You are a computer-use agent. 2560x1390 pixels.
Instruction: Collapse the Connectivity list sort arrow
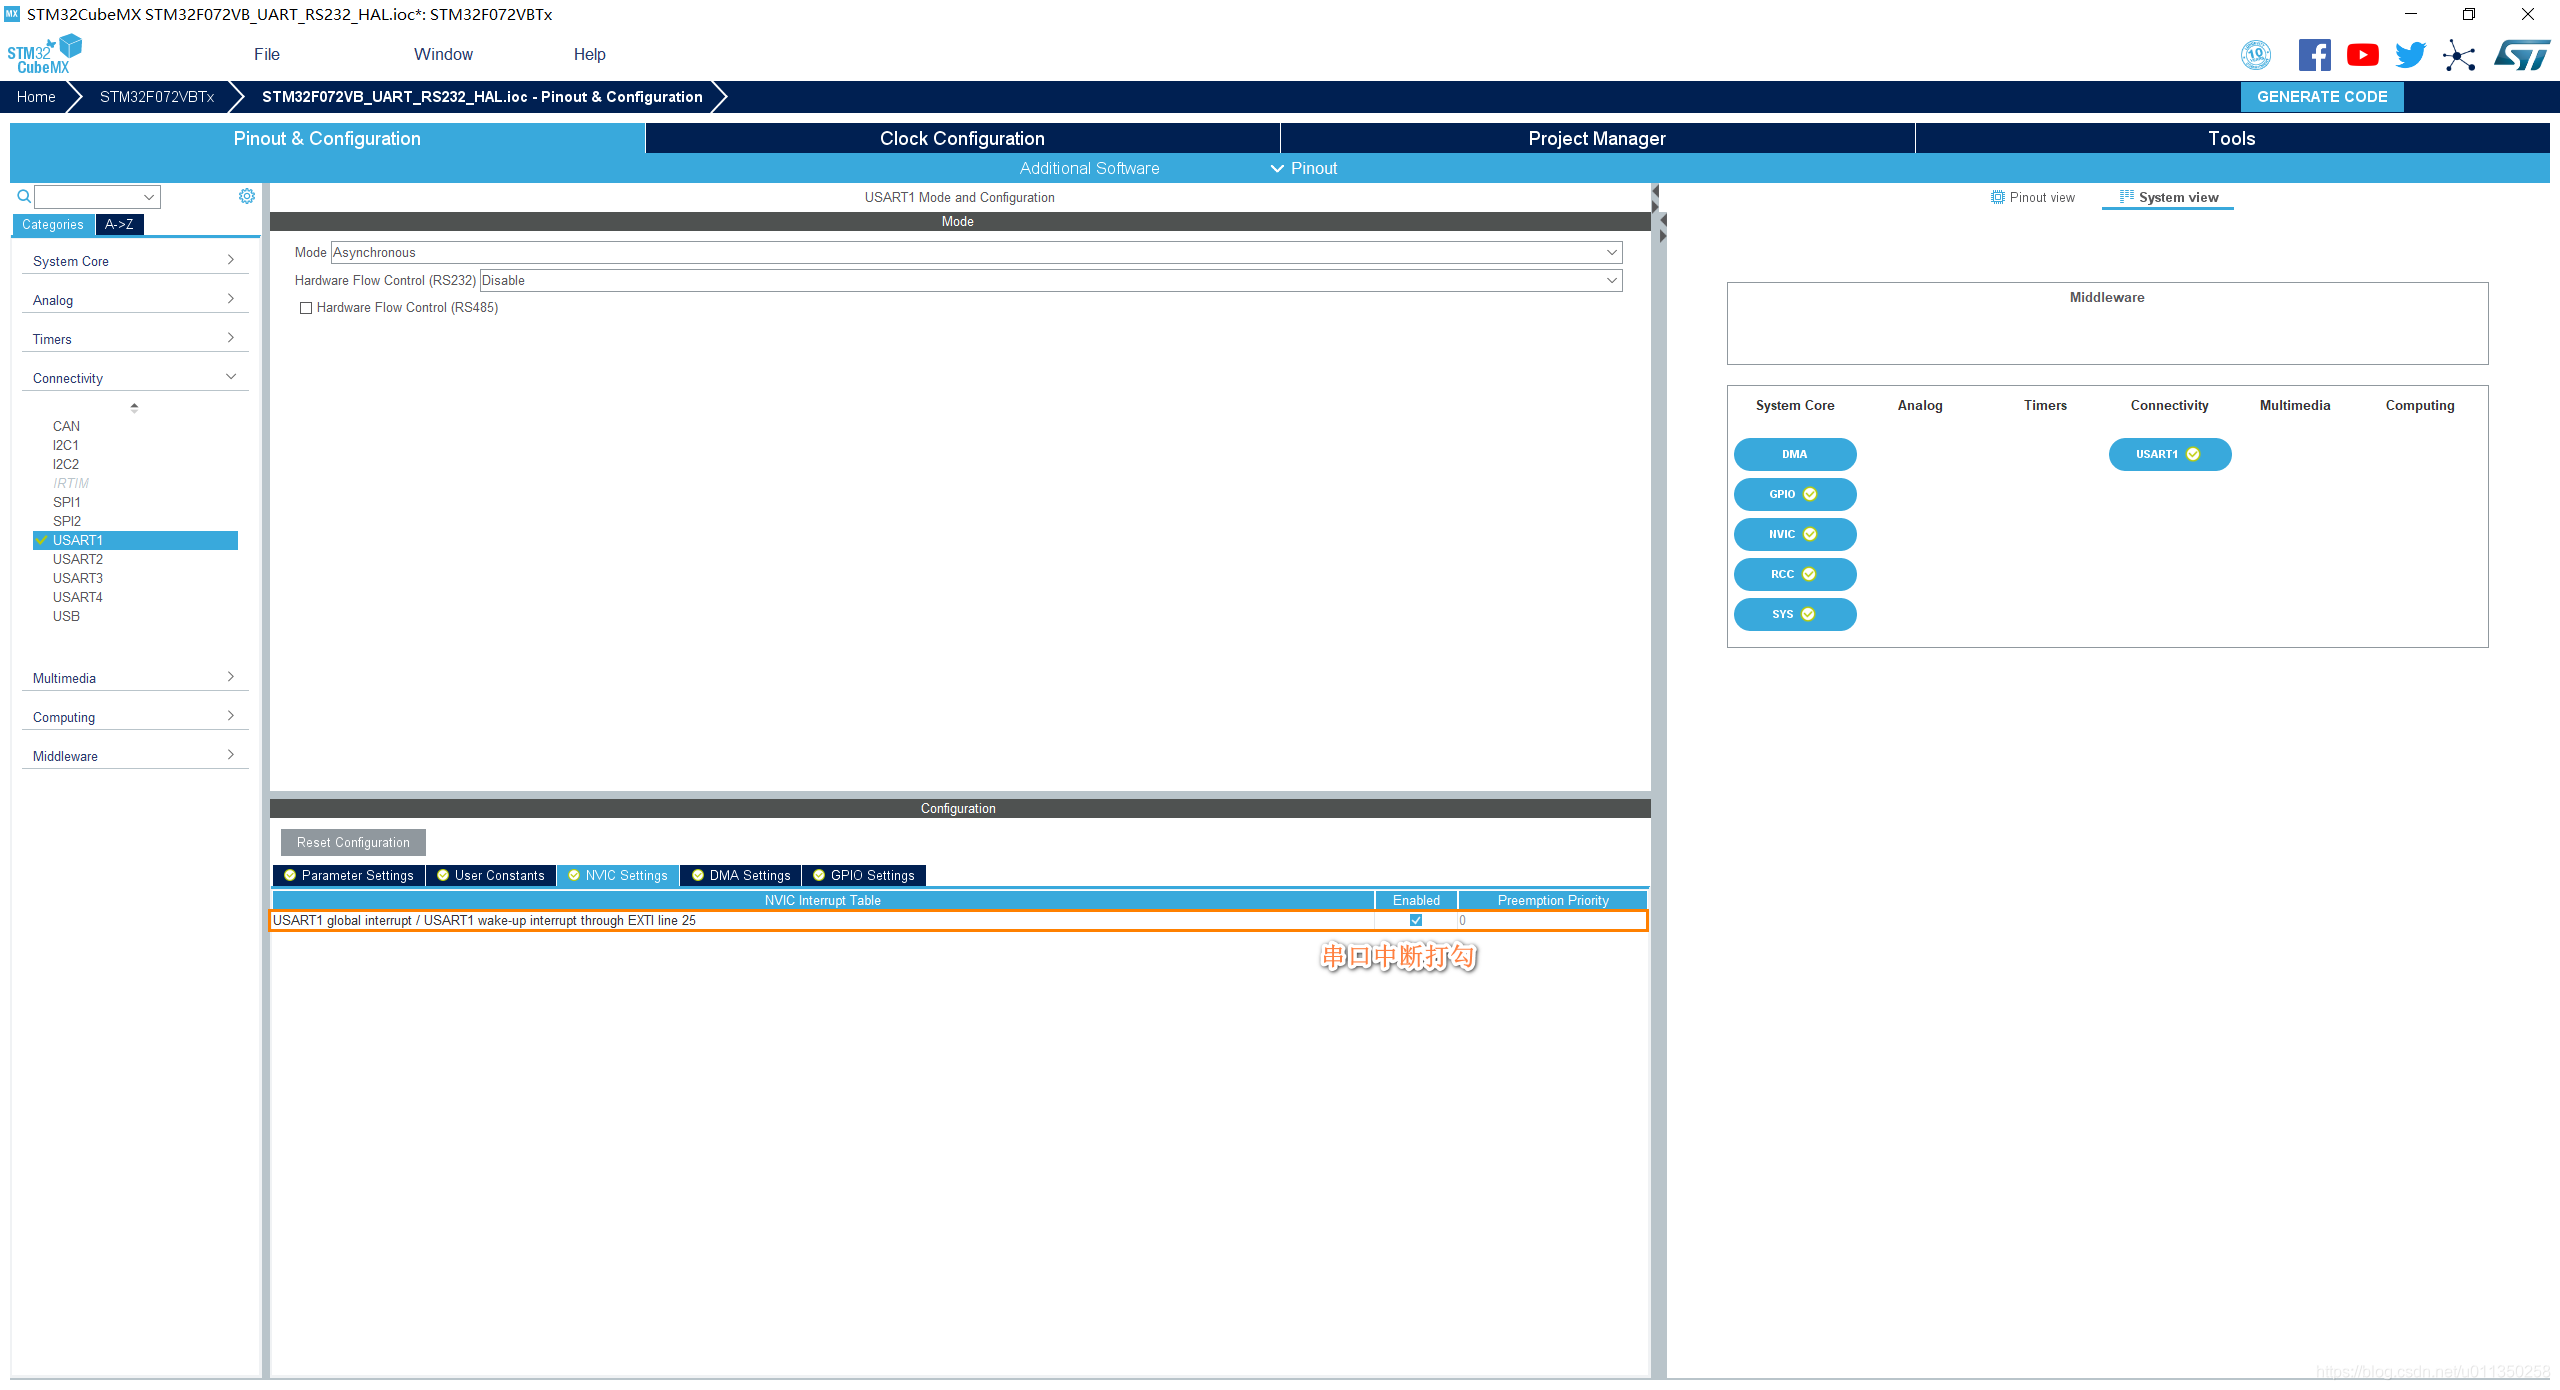134,407
